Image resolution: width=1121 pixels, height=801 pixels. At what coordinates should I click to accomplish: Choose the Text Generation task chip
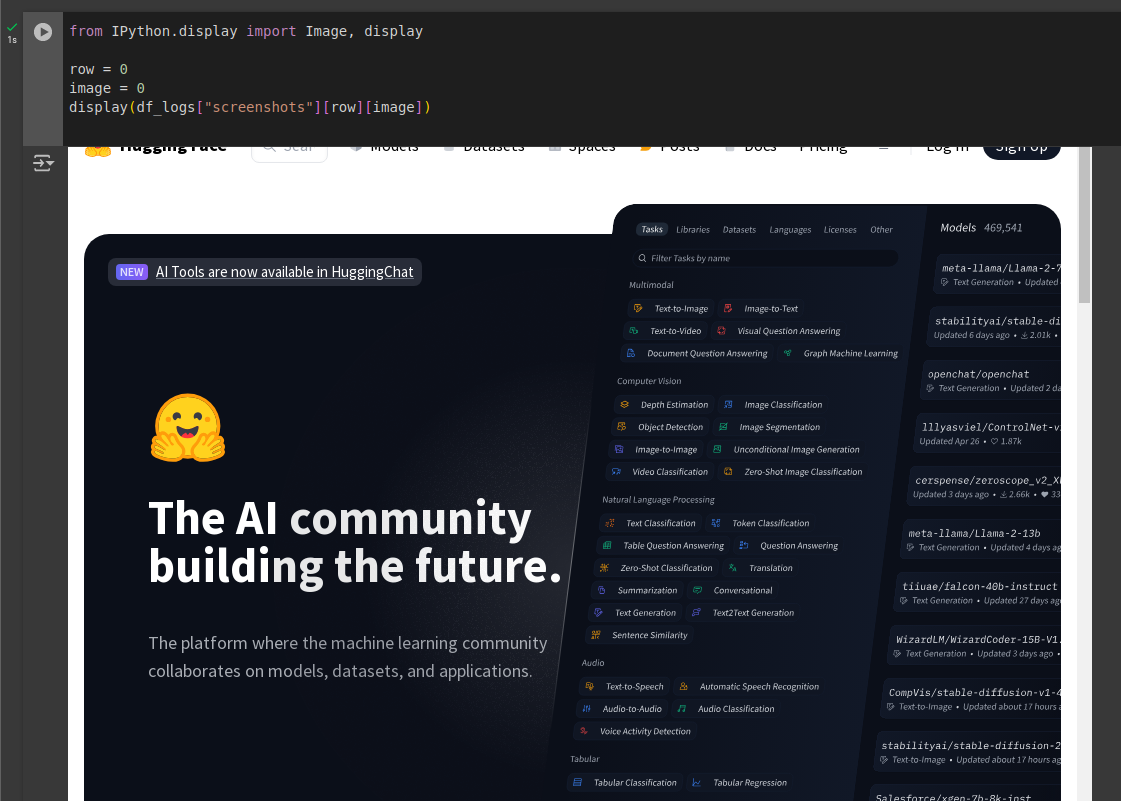(635, 612)
